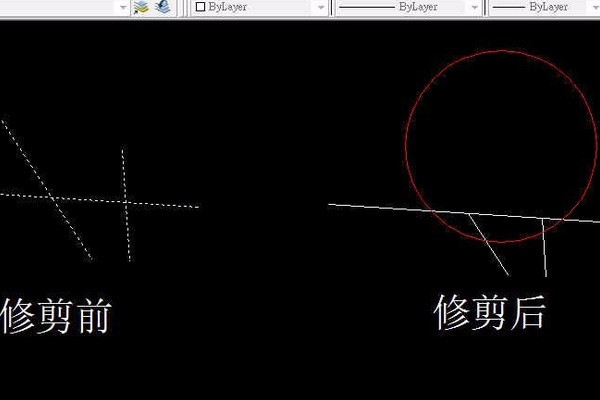
Task: Open the layer list dropdown arrow
Action: coord(123,7)
